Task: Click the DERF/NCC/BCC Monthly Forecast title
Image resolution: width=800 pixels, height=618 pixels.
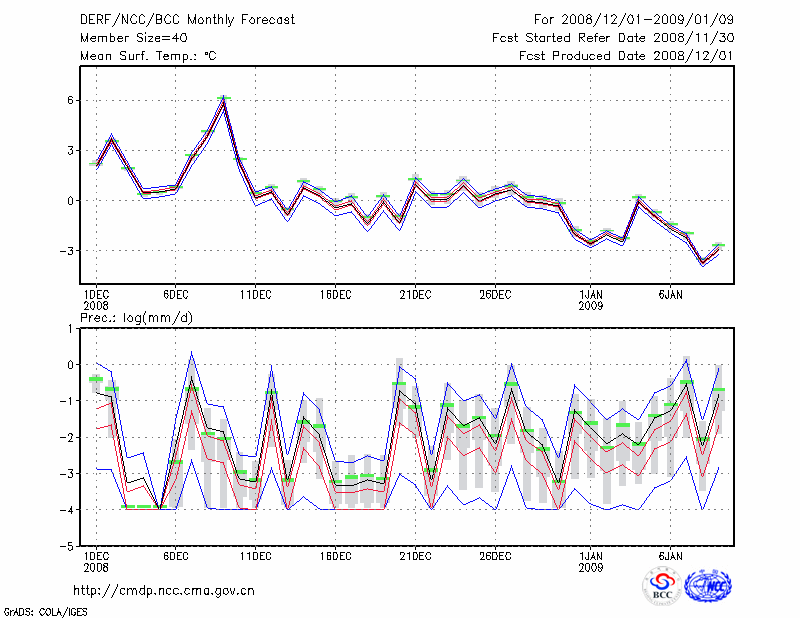Action: coord(187,20)
